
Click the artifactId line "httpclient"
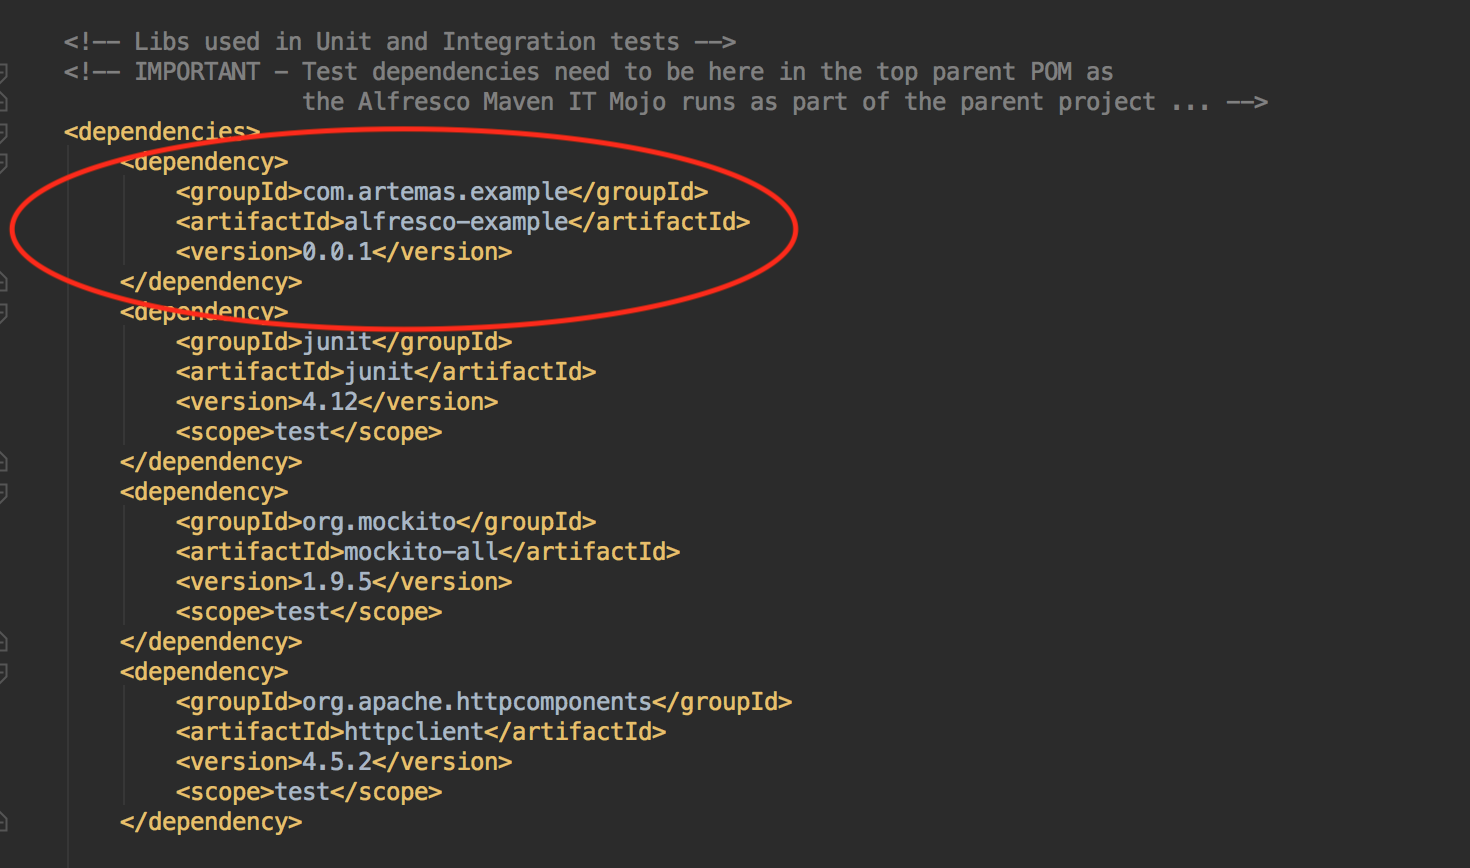point(421,732)
